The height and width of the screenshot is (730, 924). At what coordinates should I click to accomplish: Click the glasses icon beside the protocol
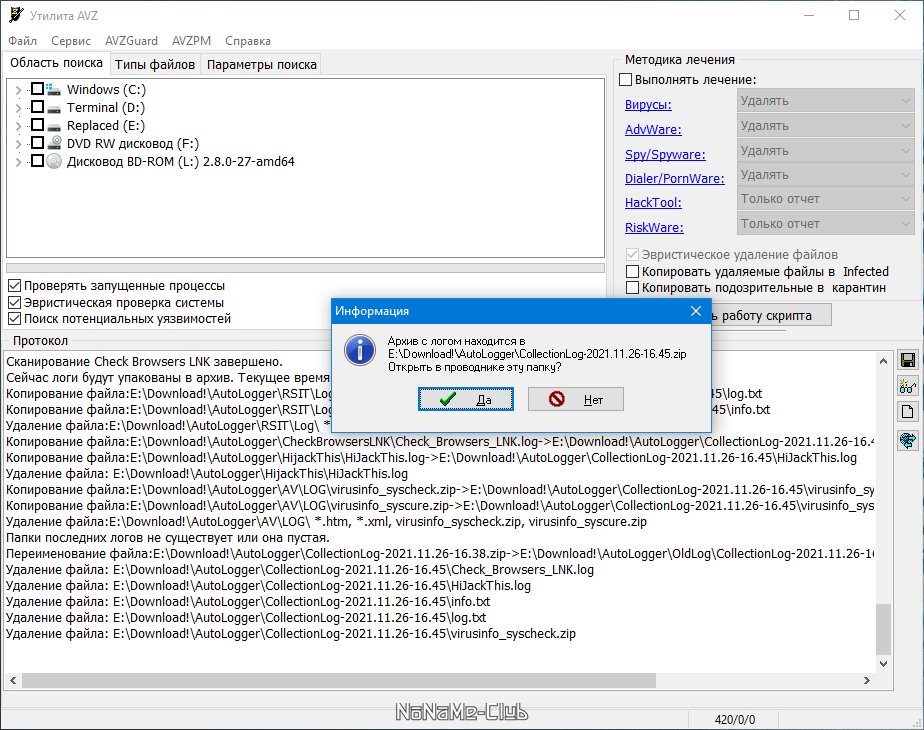click(908, 387)
